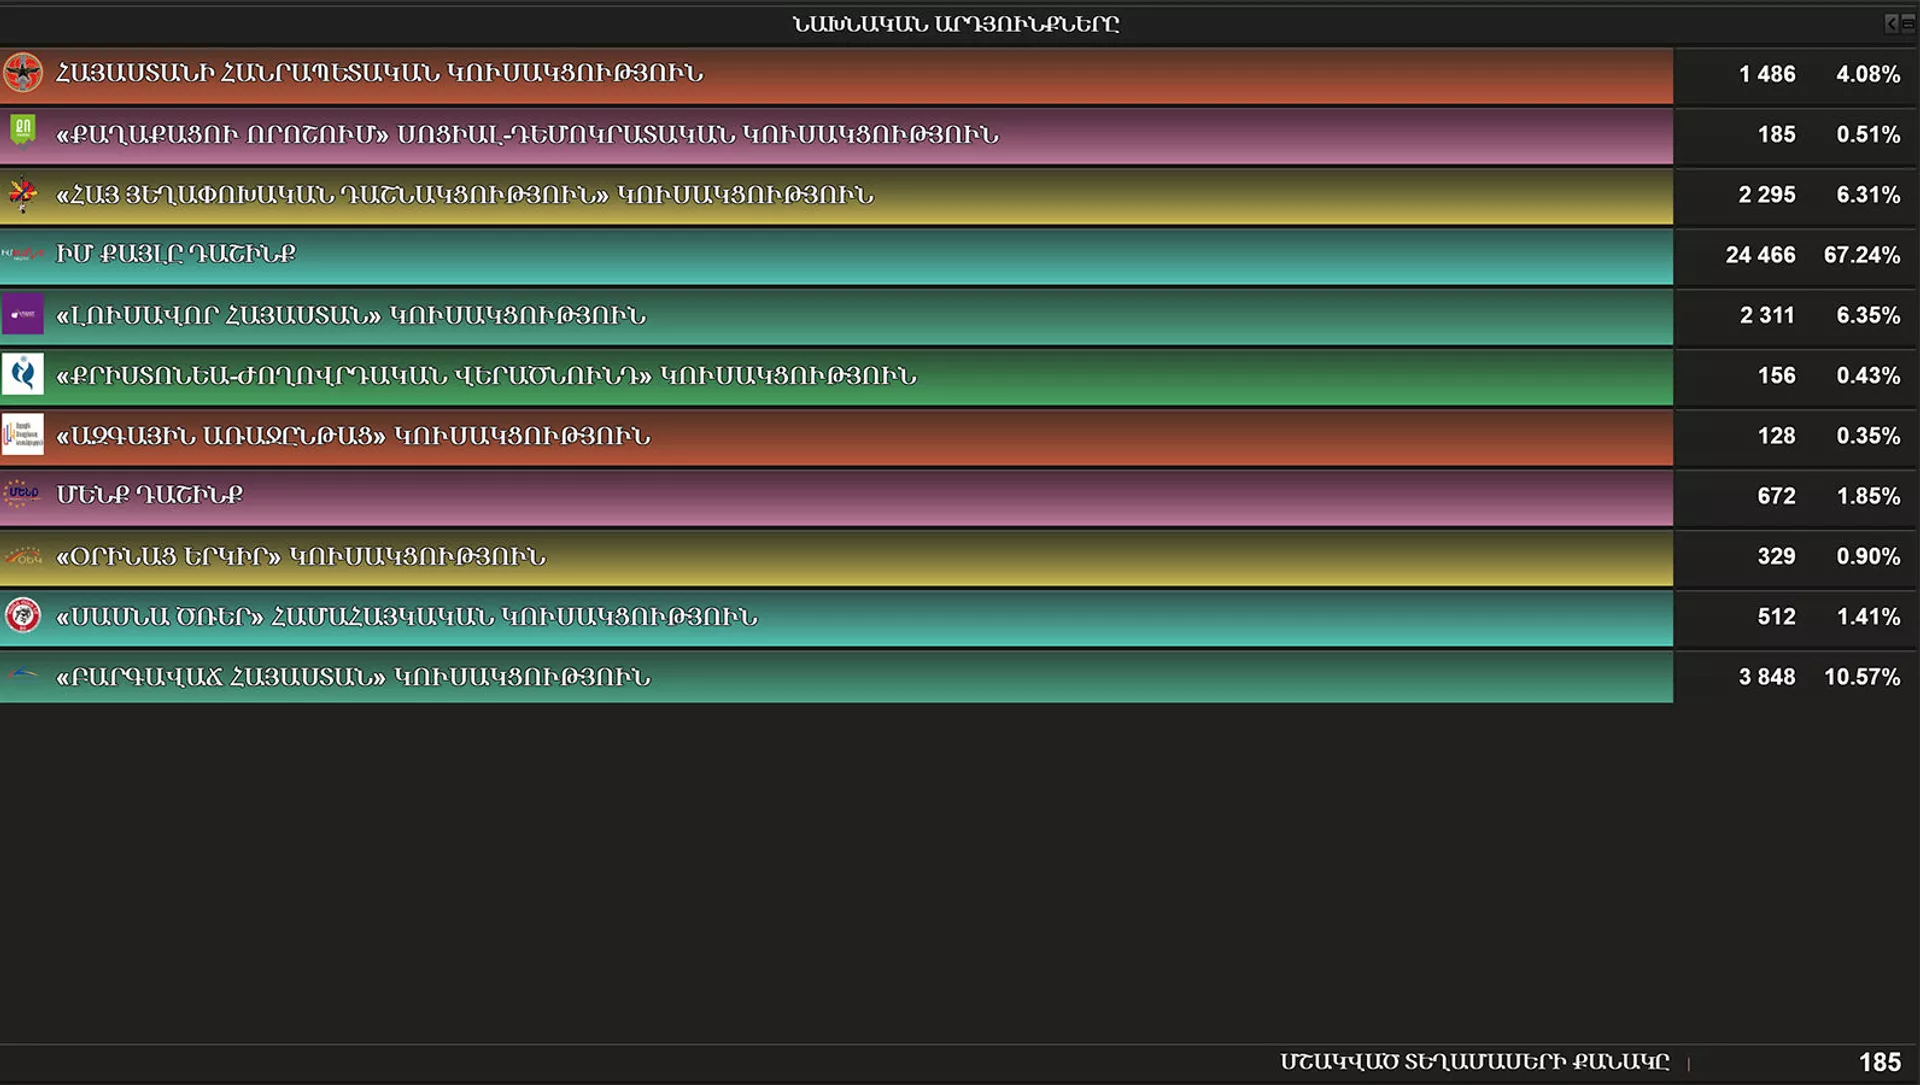
Task: Click the «ՔՐԻՍՏՈՆԵԱ-ԺՈՂՈՎՐԴԱԿԱՆ ՎԵՐԱԾՆՈՒՆԴ» blue-white logo
Action: pos(22,374)
